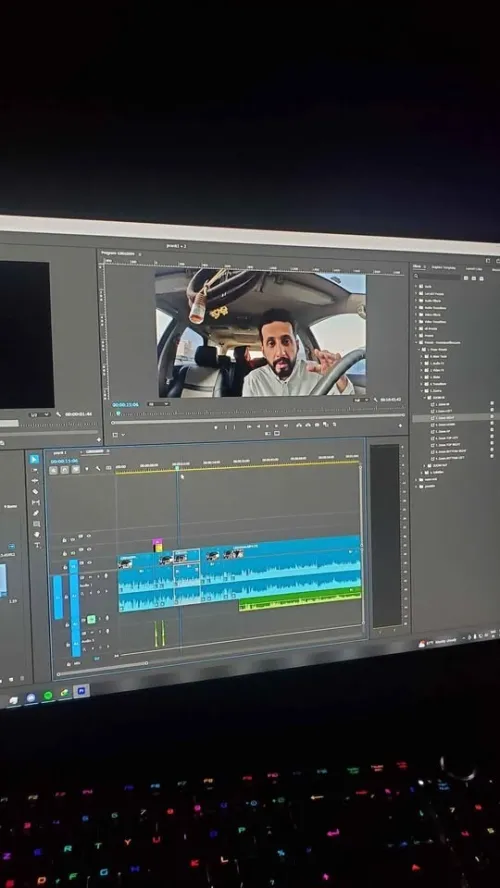The height and width of the screenshot is (888, 500).
Task: Toggle the V1 track eye output
Action: coord(89,562)
